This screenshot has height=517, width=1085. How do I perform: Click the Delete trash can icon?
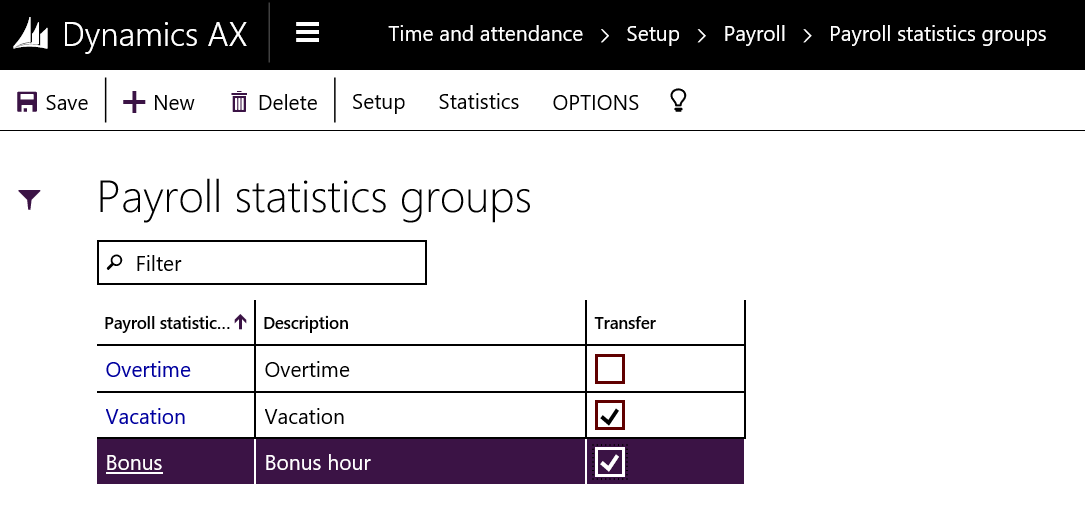tap(239, 102)
